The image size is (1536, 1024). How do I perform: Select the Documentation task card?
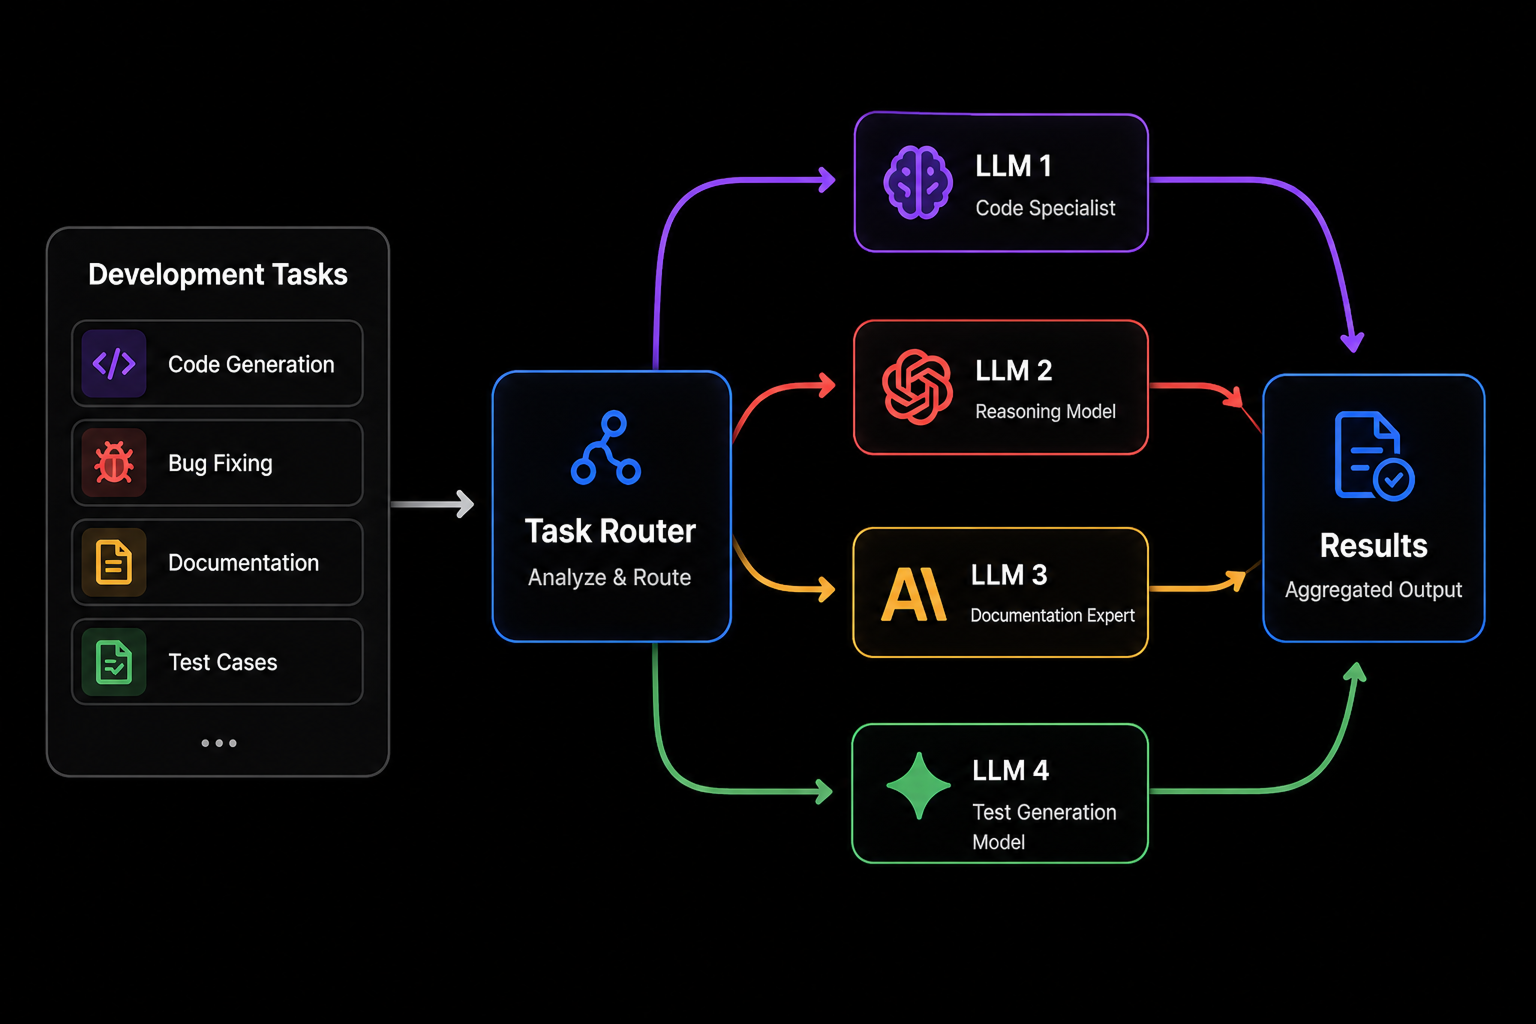click(217, 562)
